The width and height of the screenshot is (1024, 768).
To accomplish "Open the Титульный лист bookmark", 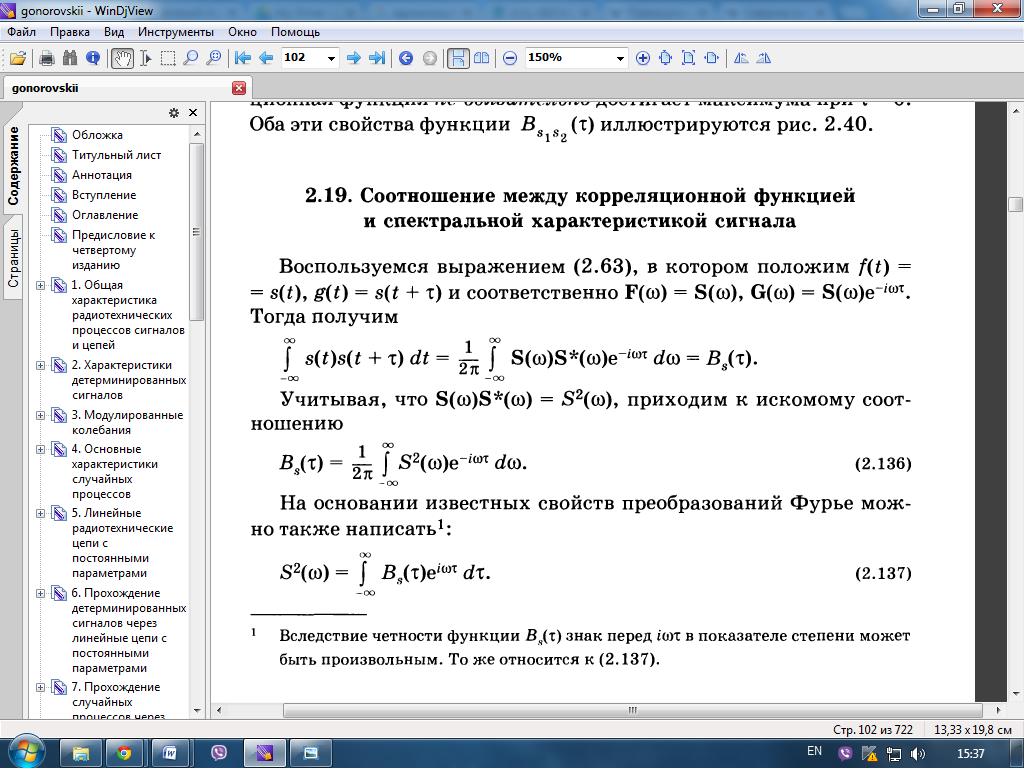I will click(116, 155).
